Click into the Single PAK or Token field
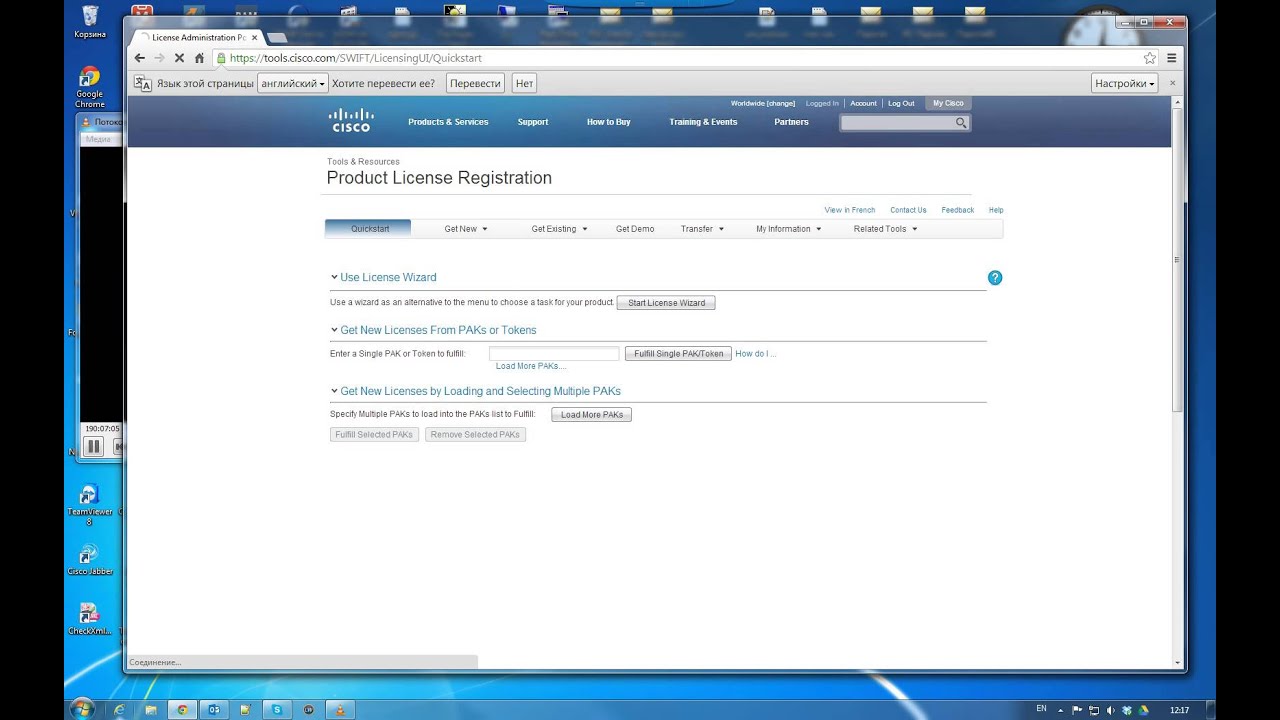The width and height of the screenshot is (1280, 720). pyautogui.click(x=554, y=354)
